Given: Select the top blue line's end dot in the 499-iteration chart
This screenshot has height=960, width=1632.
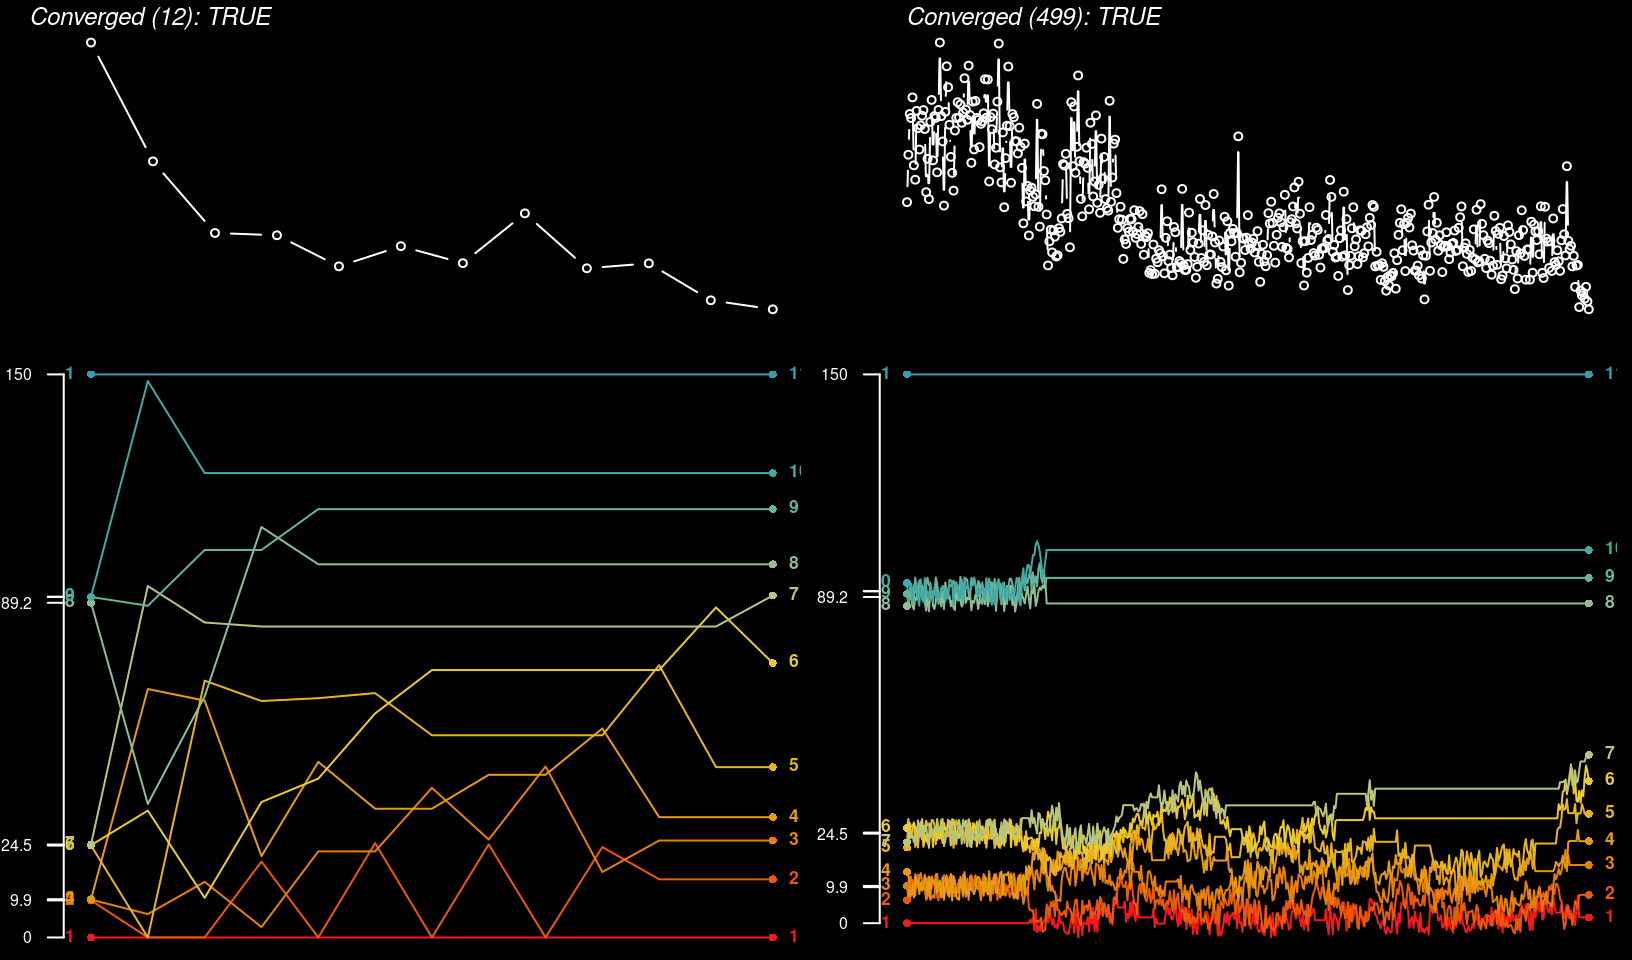Looking at the screenshot, I should 1588,374.
